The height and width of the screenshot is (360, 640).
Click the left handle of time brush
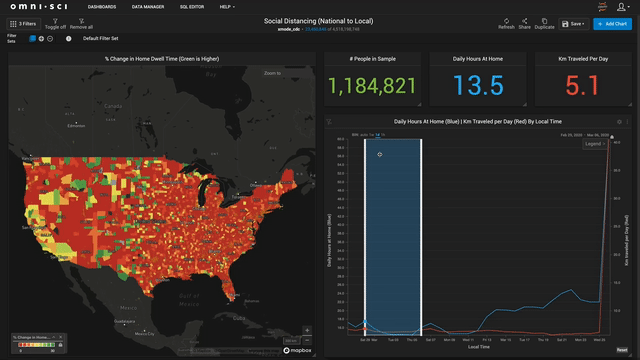[365, 237]
